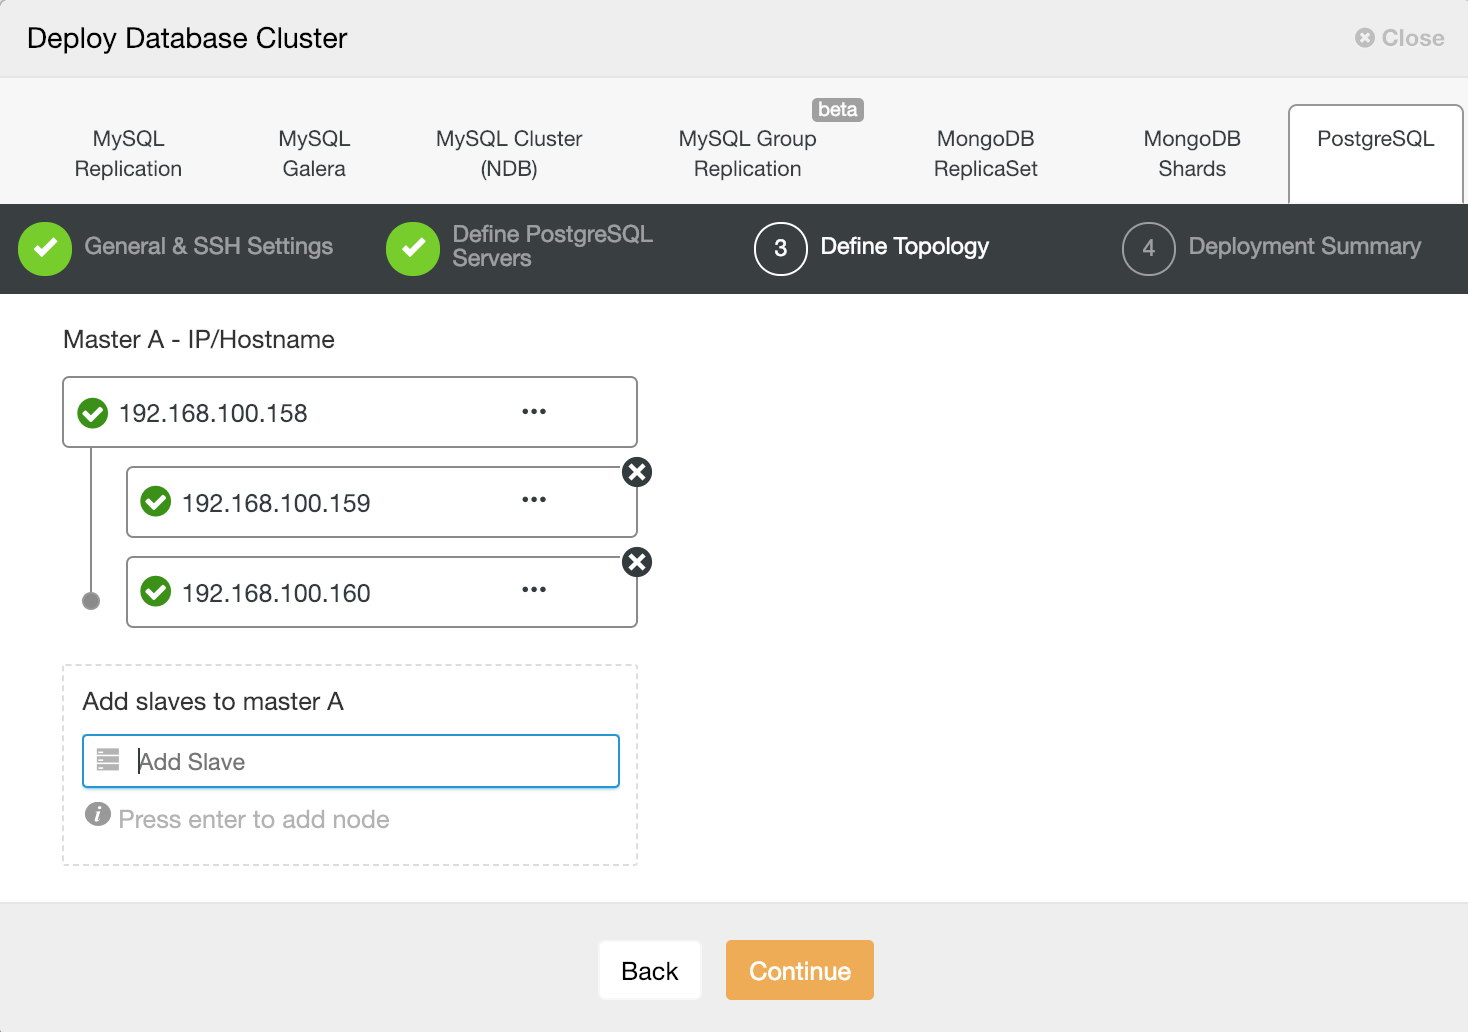The image size is (1468, 1032).
Task: Click the Deploy Database Cluster title
Action: [x=187, y=38]
